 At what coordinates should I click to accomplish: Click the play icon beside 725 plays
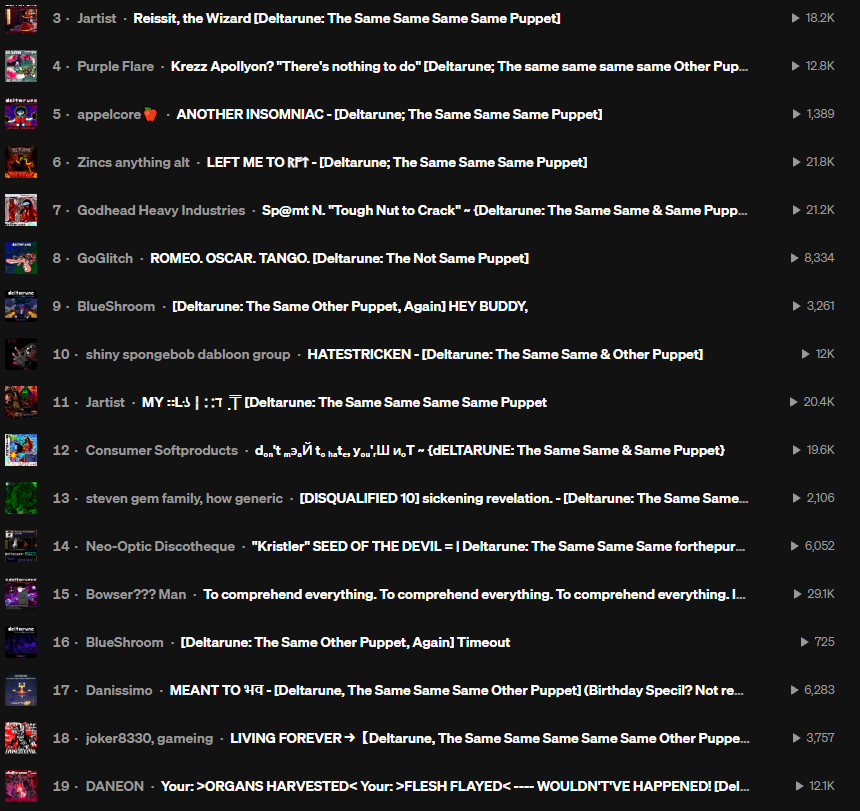point(805,642)
